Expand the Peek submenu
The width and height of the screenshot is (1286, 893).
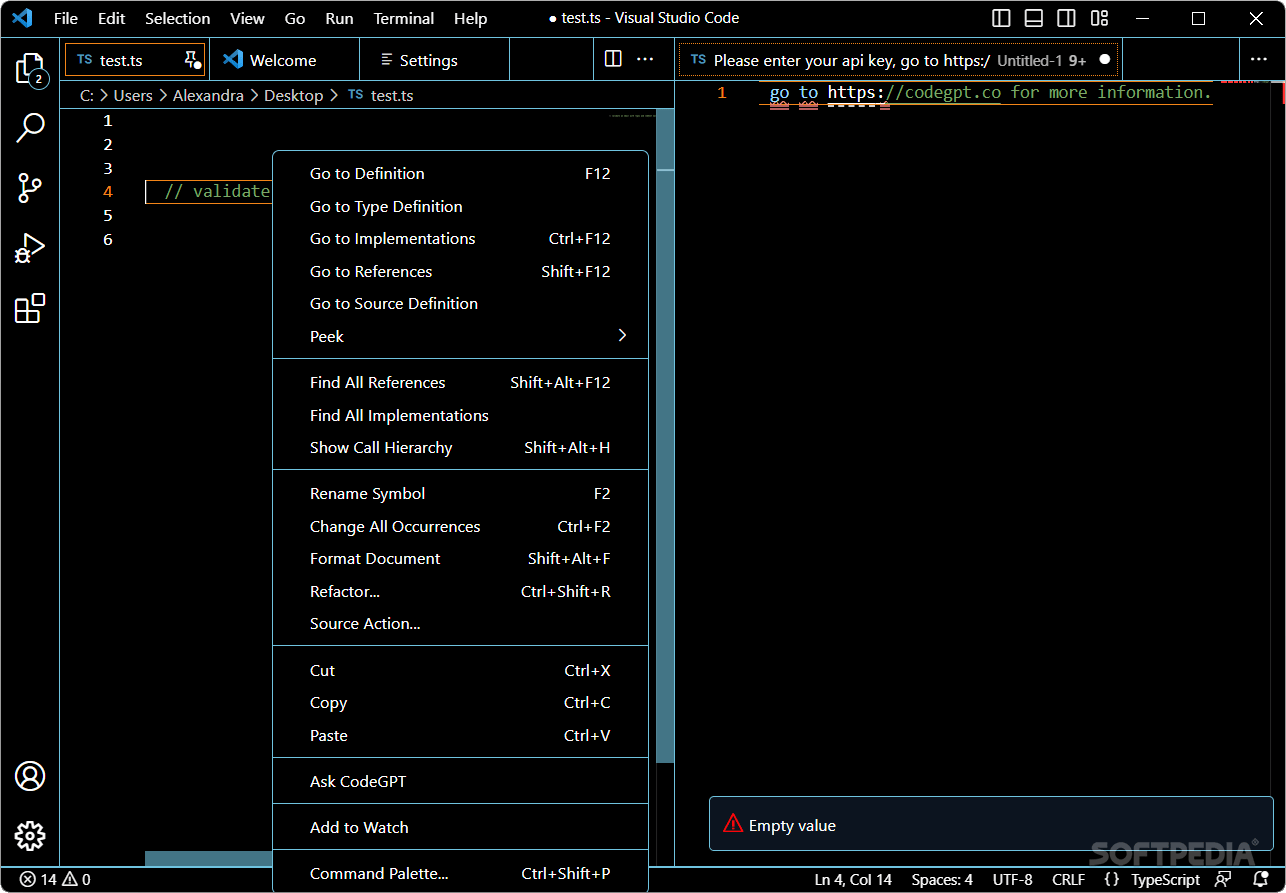click(460, 336)
